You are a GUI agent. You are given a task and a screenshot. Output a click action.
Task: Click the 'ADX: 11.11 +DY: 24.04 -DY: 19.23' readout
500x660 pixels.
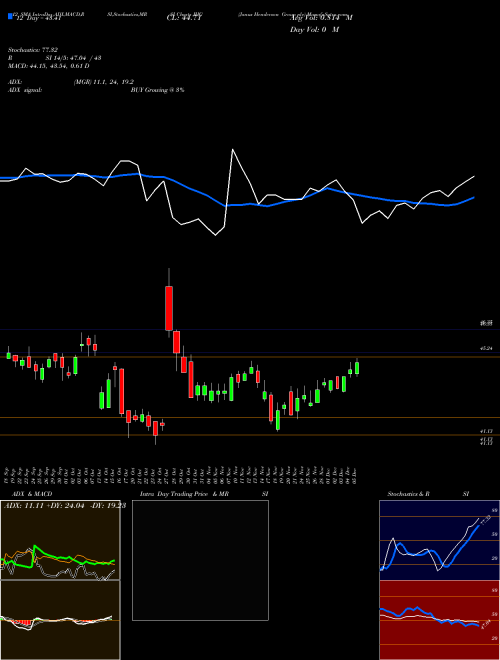pos(65,506)
